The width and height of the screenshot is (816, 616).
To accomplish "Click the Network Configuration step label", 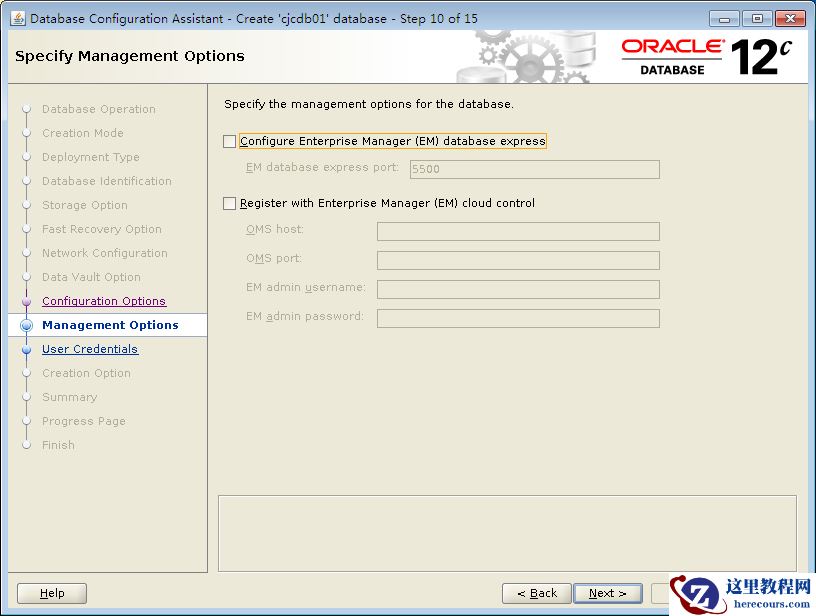I will click(105, 253).
